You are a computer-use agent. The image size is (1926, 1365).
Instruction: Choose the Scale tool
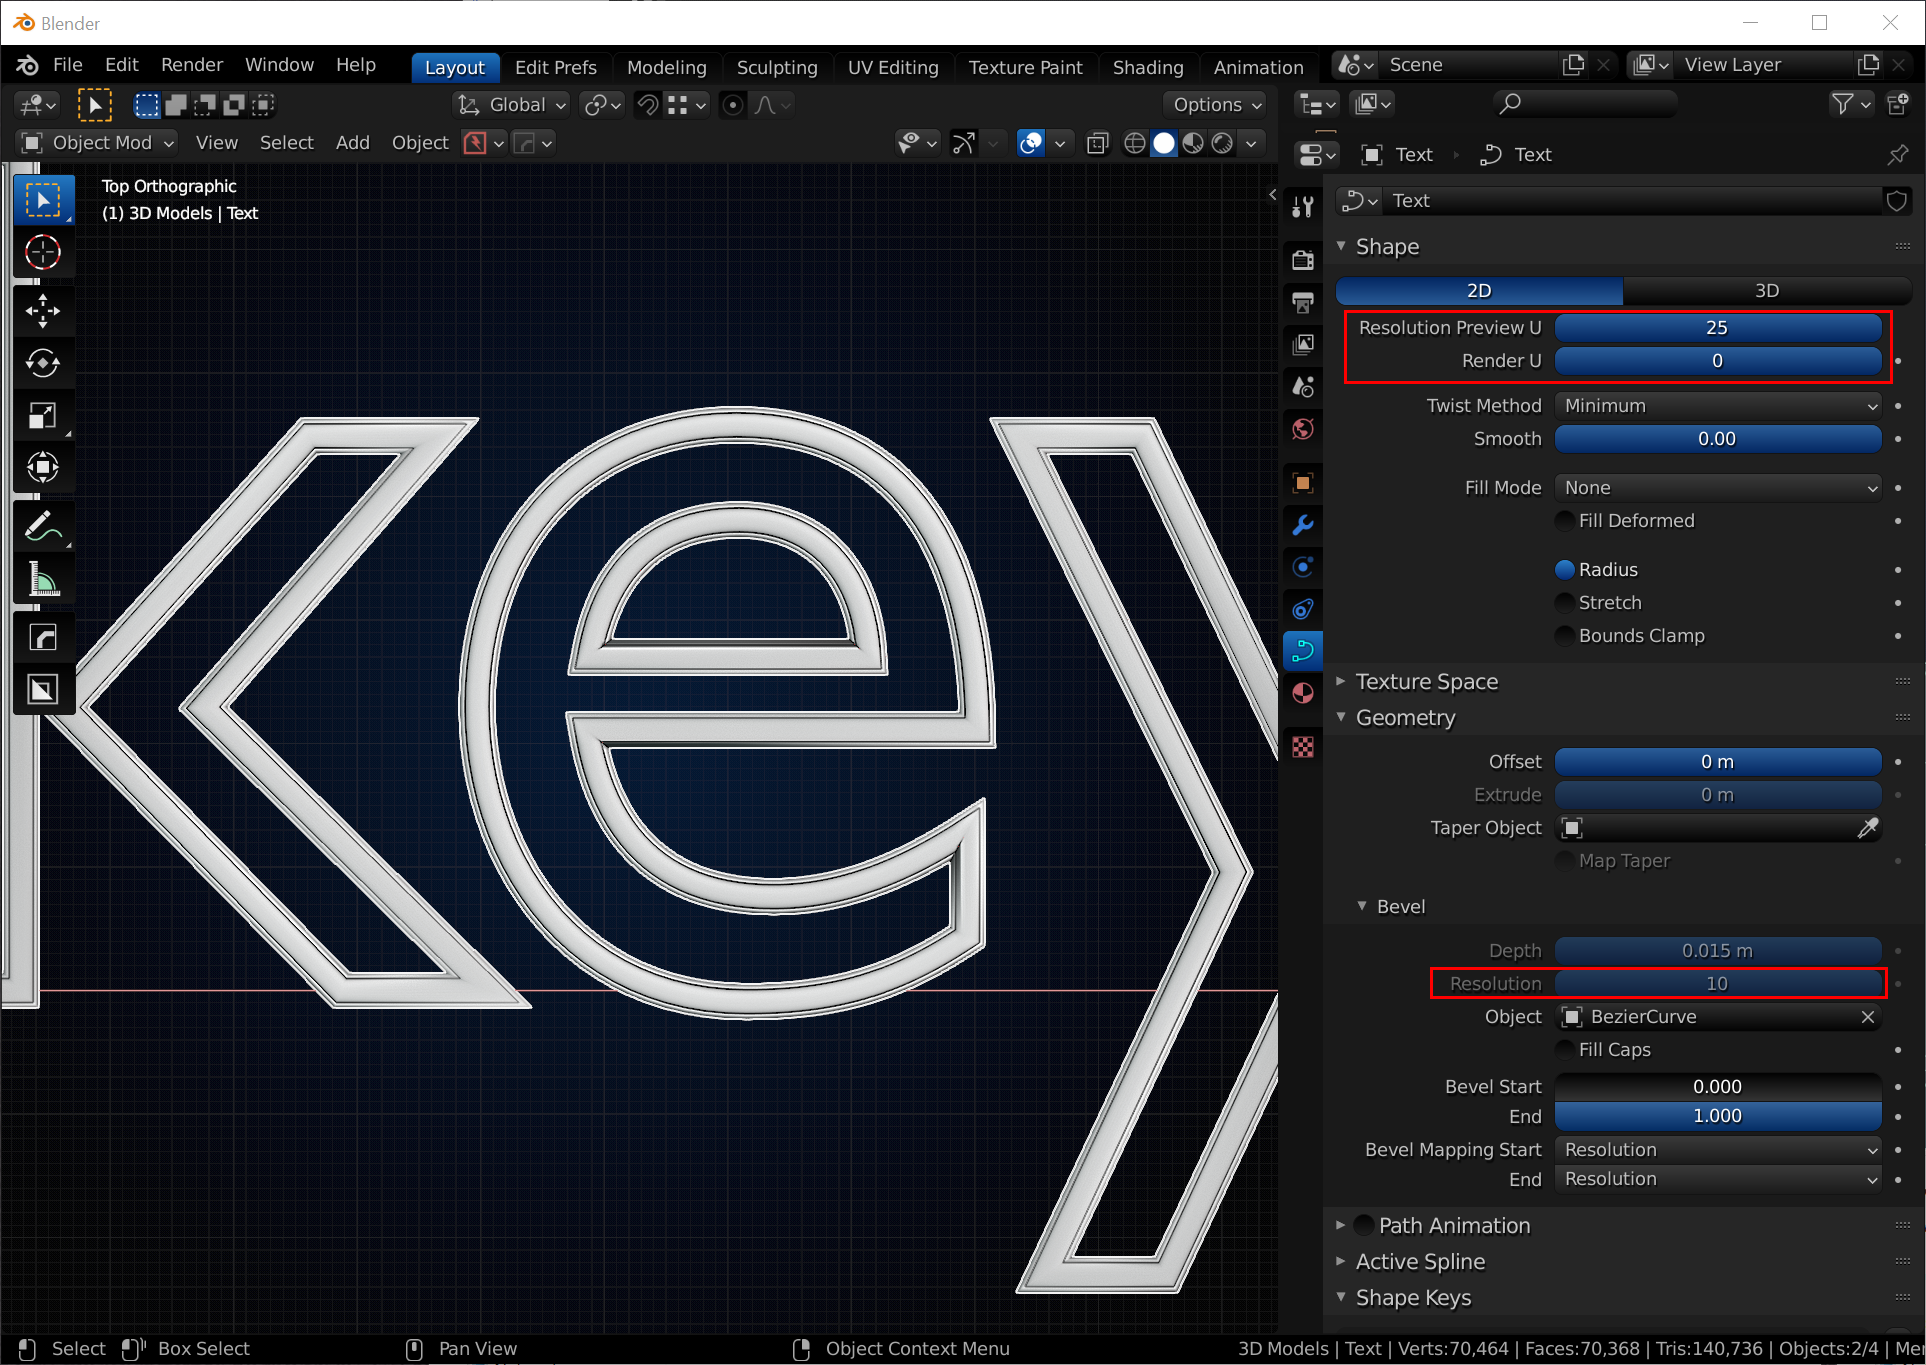click(x=42, y=415)
